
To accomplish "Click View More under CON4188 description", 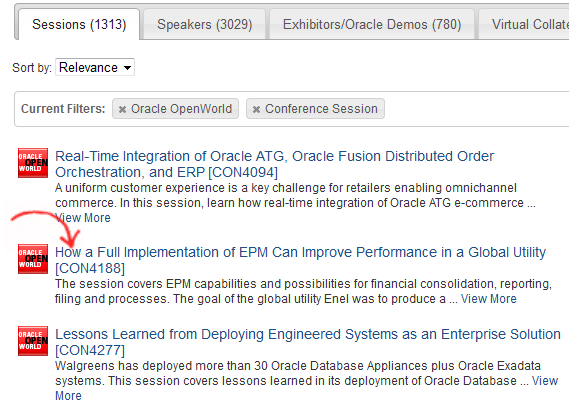I will 489,299.
